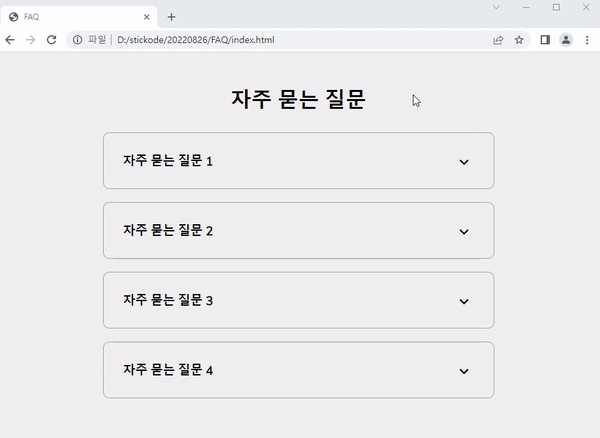Bookmark this page with the star
This screenshot has height=438, width=600.
tap(519, 40)
